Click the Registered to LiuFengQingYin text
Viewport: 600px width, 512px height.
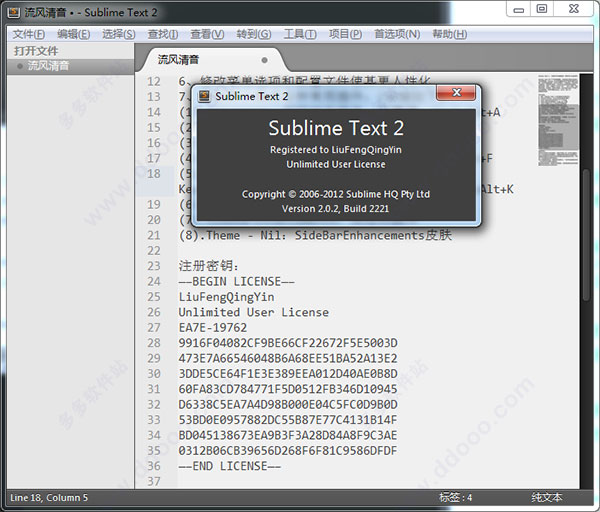click(336, 150)
